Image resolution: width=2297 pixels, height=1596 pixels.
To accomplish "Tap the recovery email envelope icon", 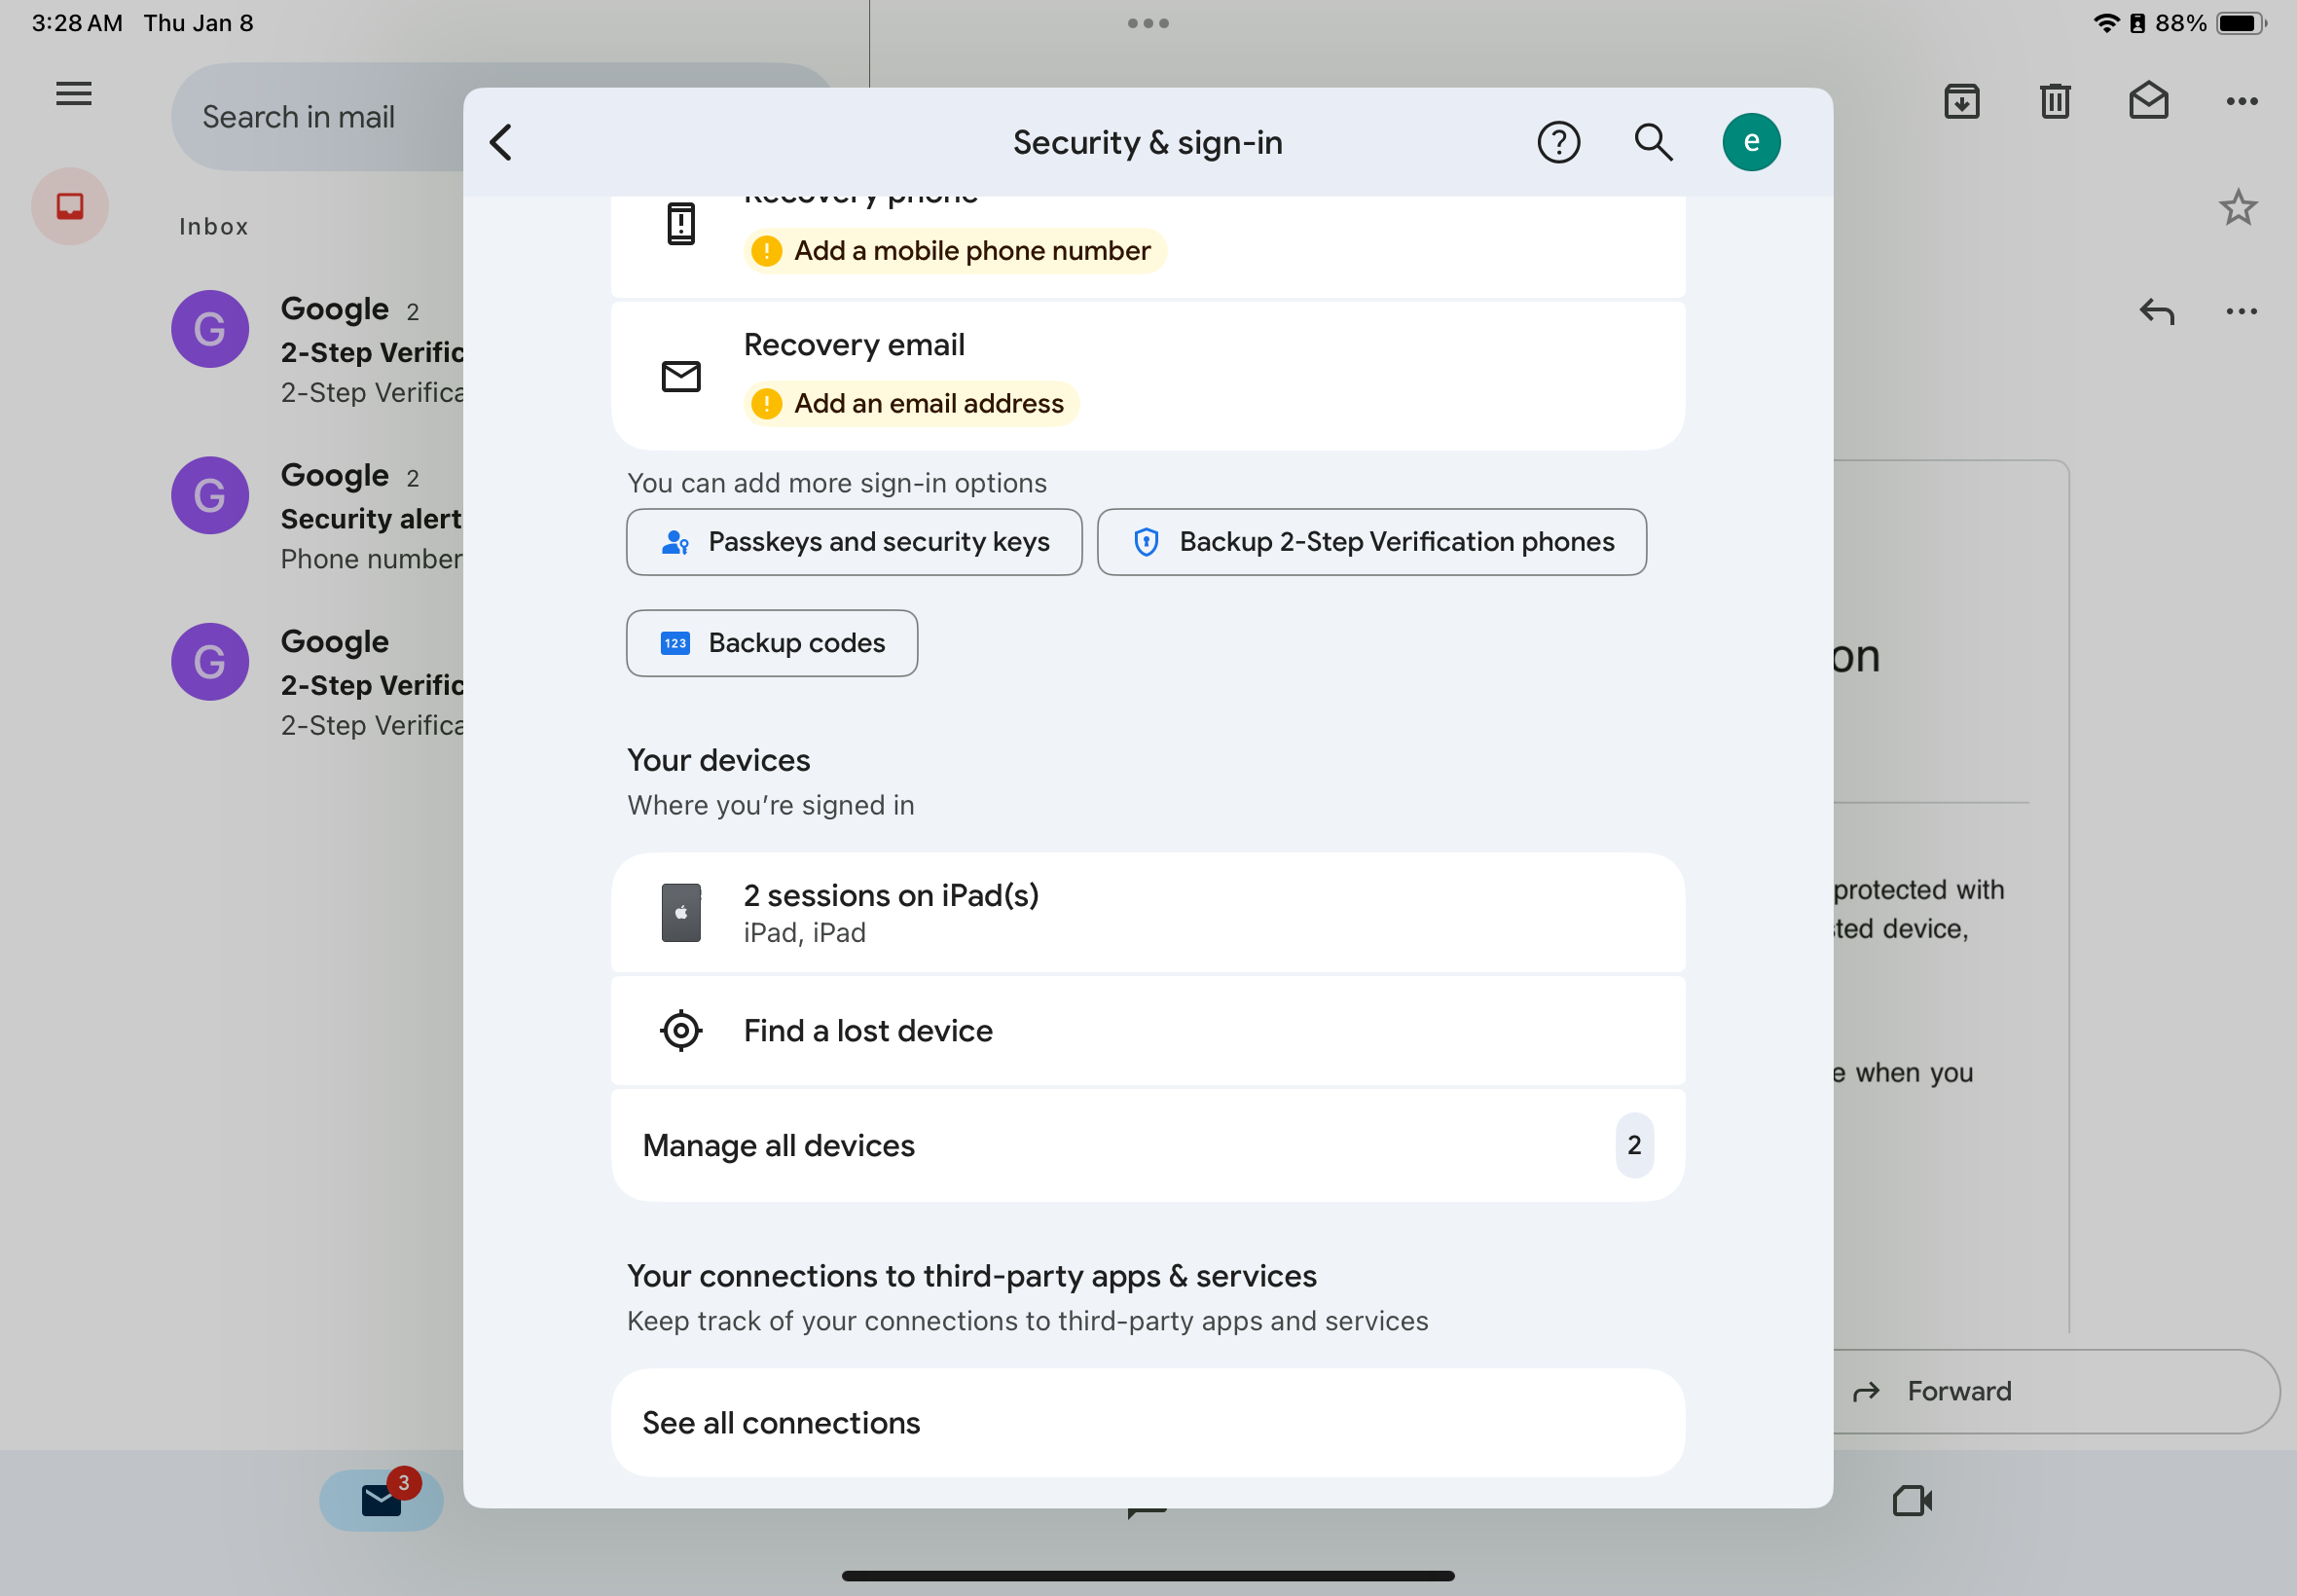I will pyautogui.click(x=681, y=376).
